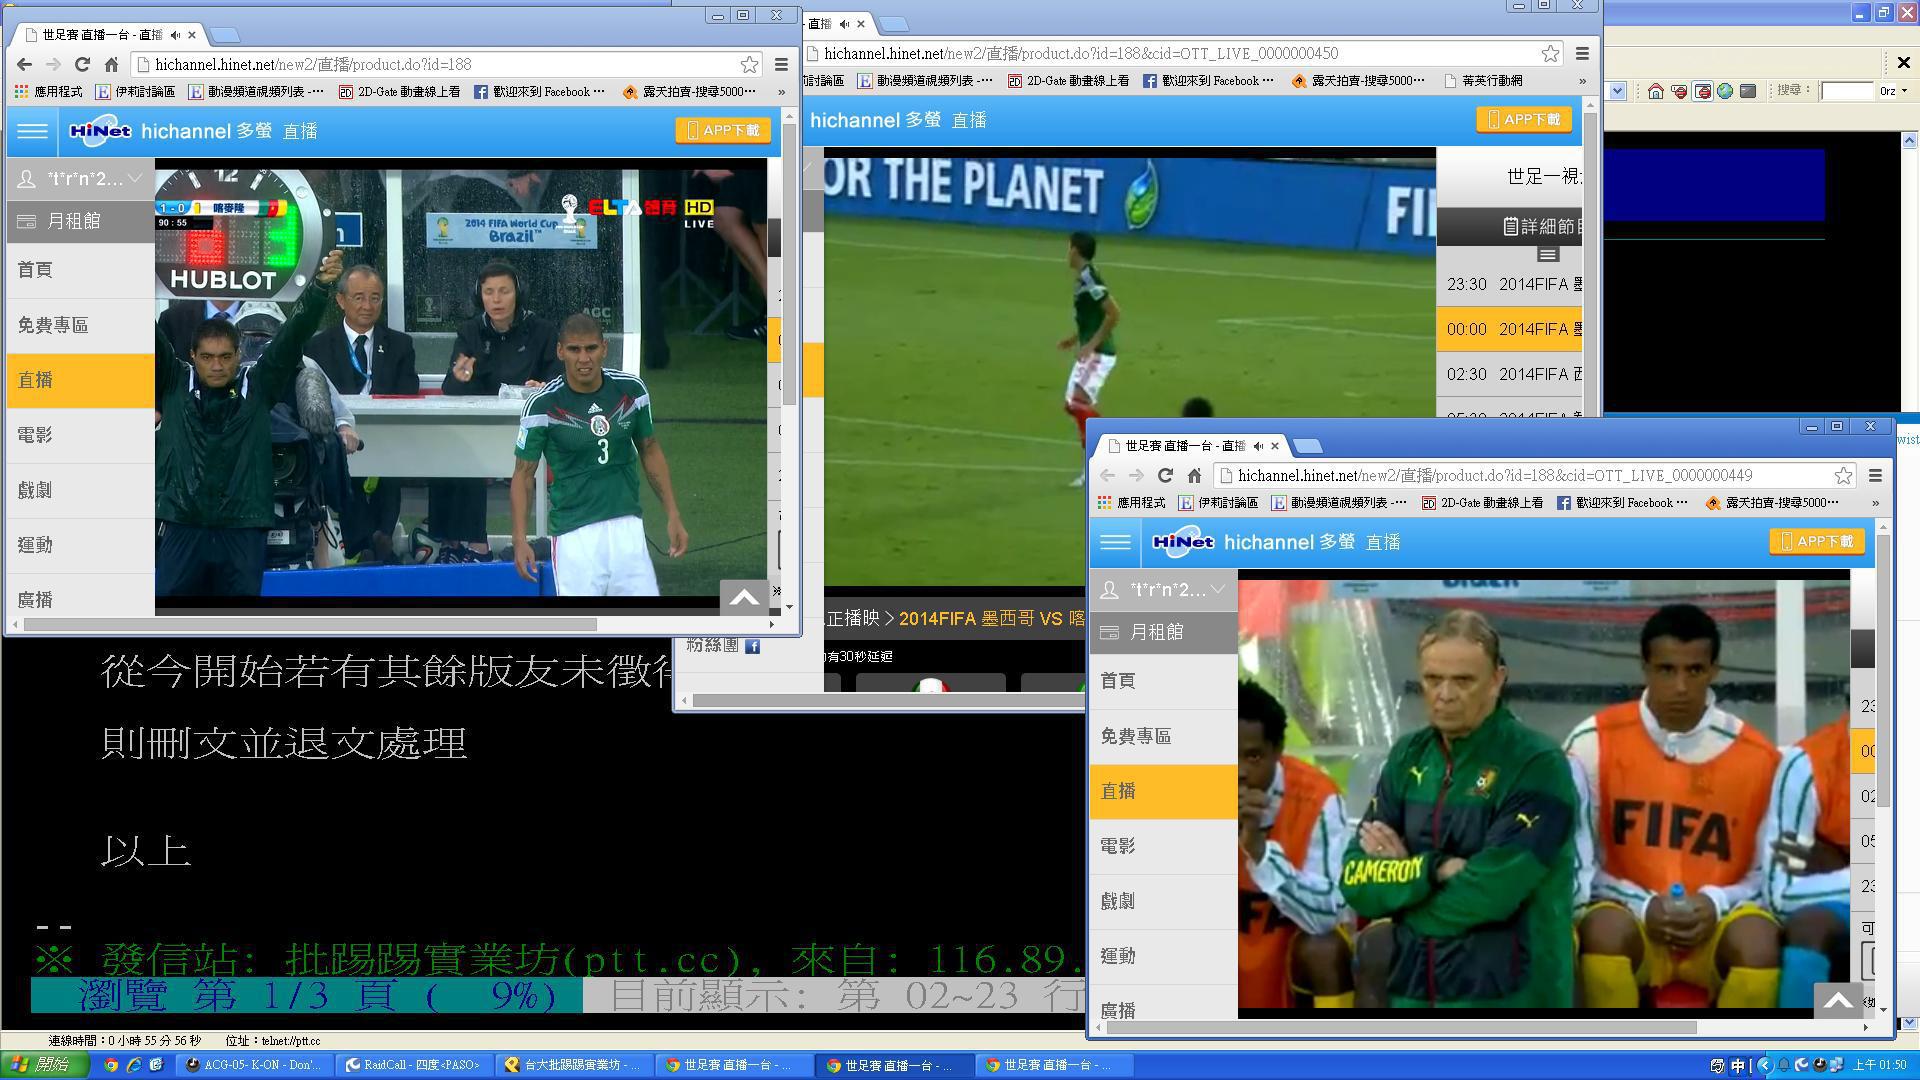Click APP下載 button in middle window header
Screen dimensions: 1920x1080
tap(1523, 120)
